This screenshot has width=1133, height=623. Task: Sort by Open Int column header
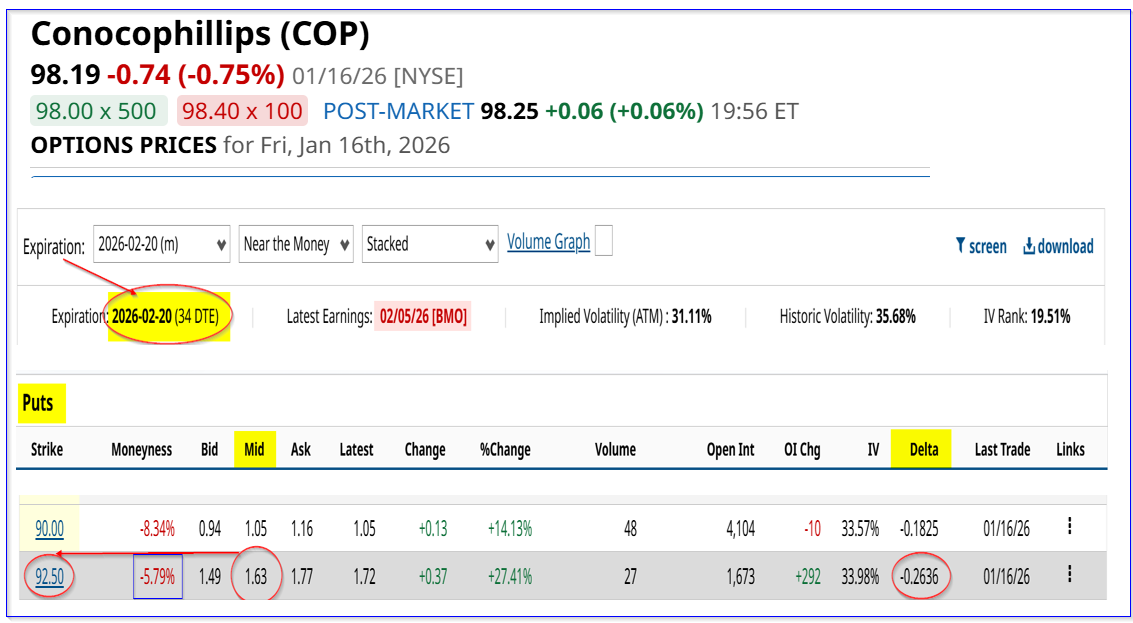click(x=730, y=449)
